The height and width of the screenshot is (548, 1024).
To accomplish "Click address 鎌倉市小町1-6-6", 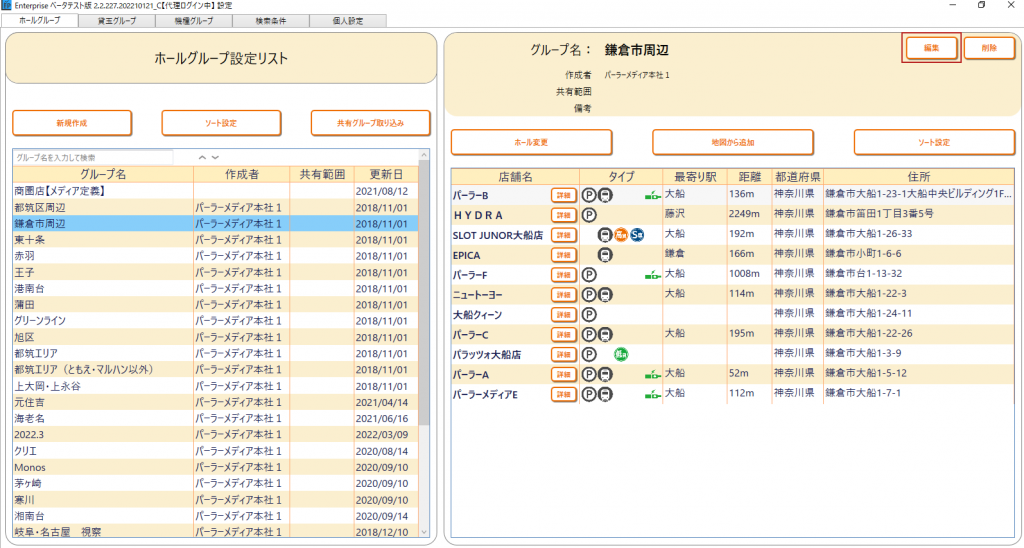I will 863,253.
